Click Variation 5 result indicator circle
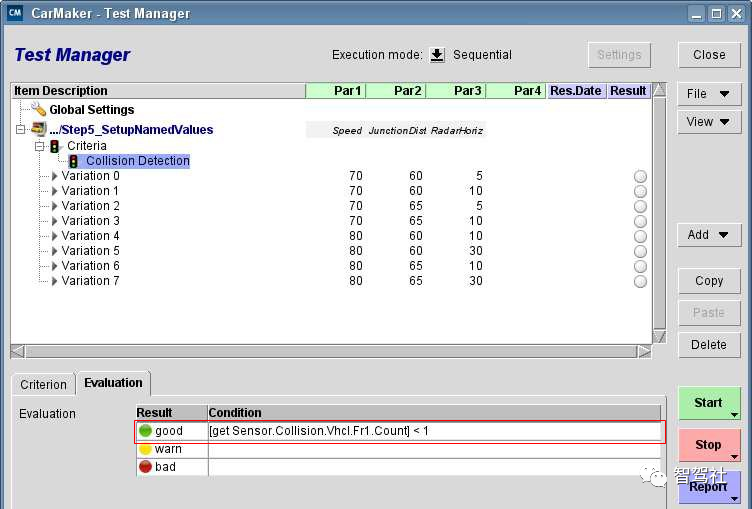Viewport: 752px width, 509px height. (640, 251)
